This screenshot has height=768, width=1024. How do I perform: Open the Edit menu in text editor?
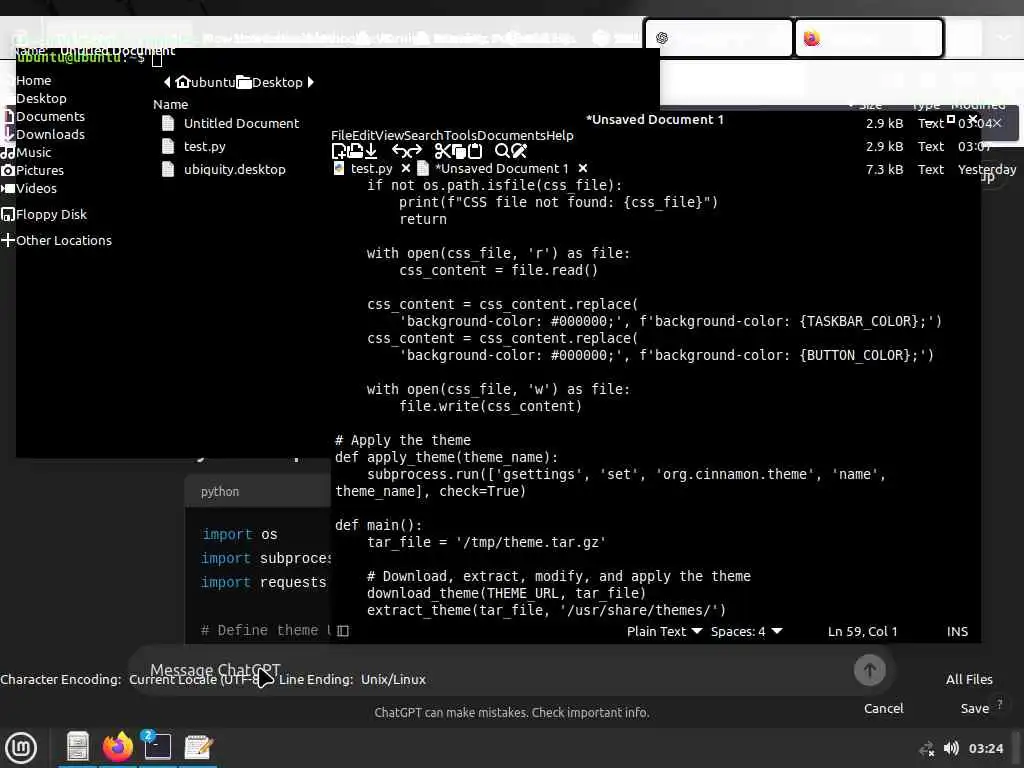tap(363, 135)
